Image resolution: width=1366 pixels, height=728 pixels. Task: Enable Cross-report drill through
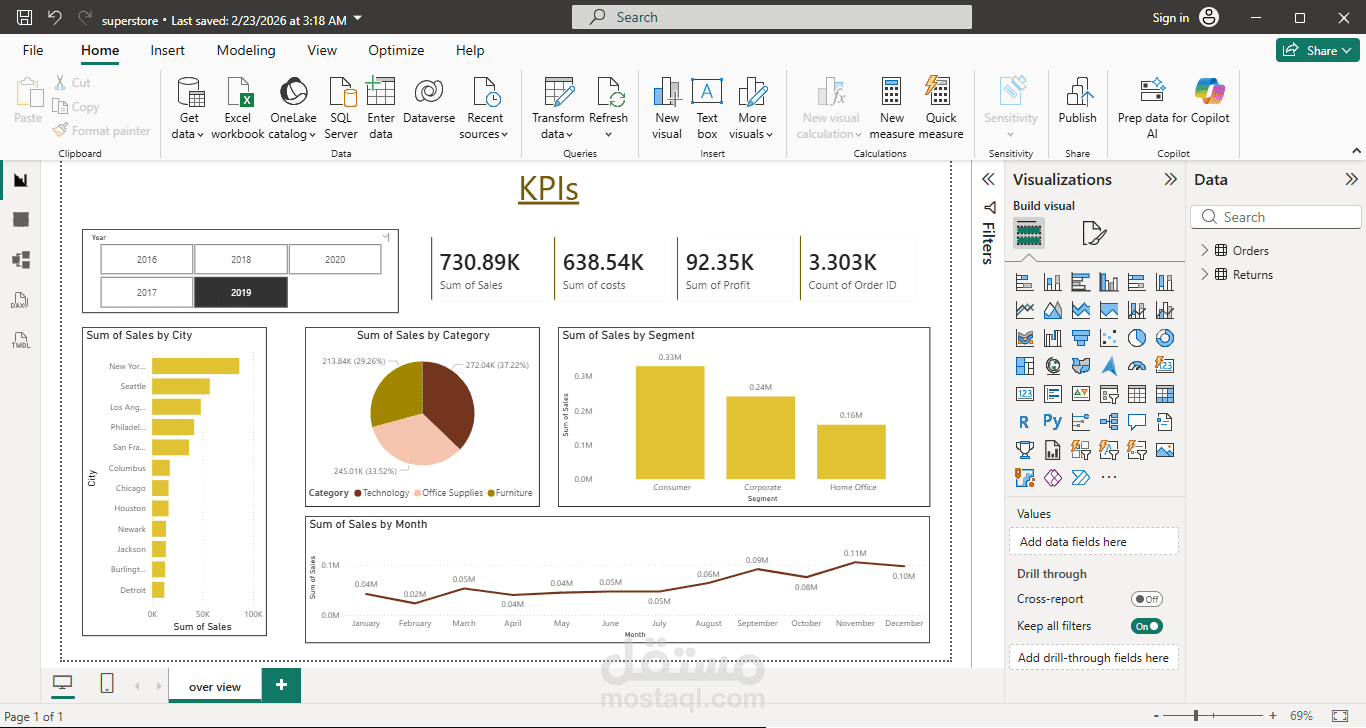click(x=1146, y=598)
